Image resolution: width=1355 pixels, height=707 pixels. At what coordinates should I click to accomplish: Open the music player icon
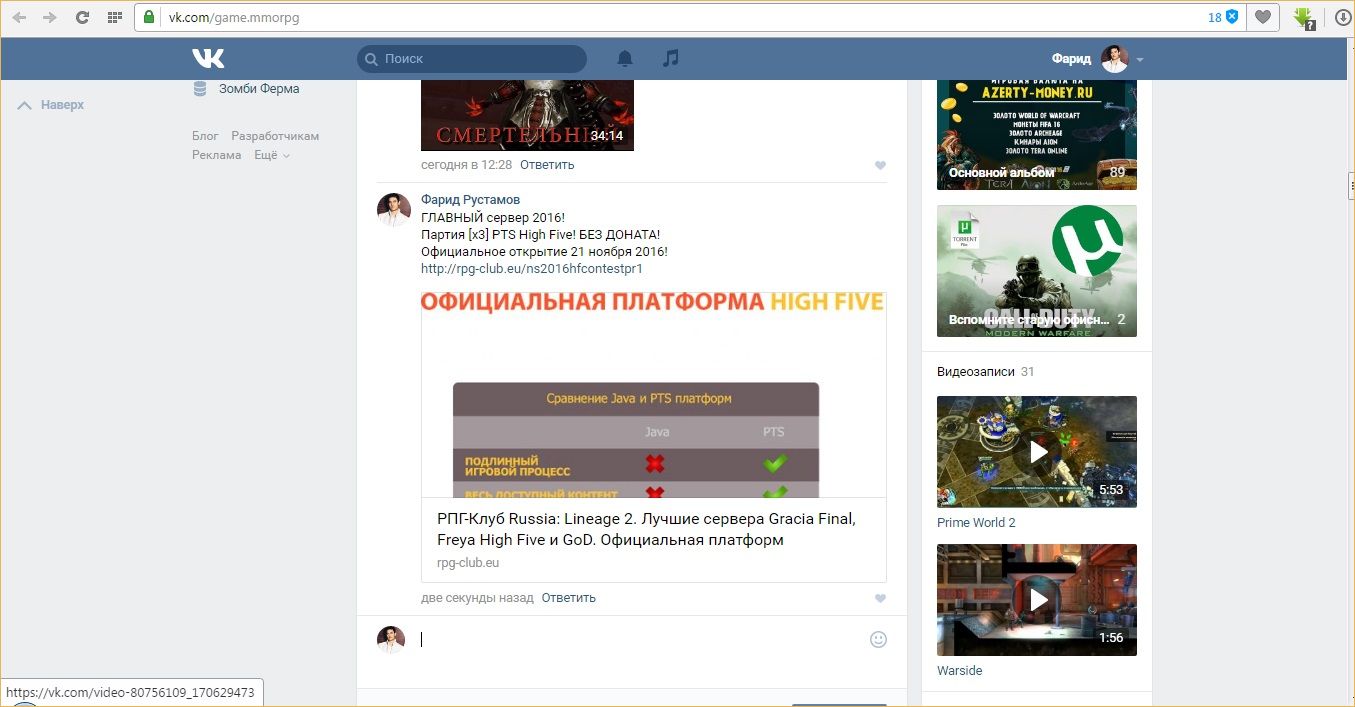point(671,58)
